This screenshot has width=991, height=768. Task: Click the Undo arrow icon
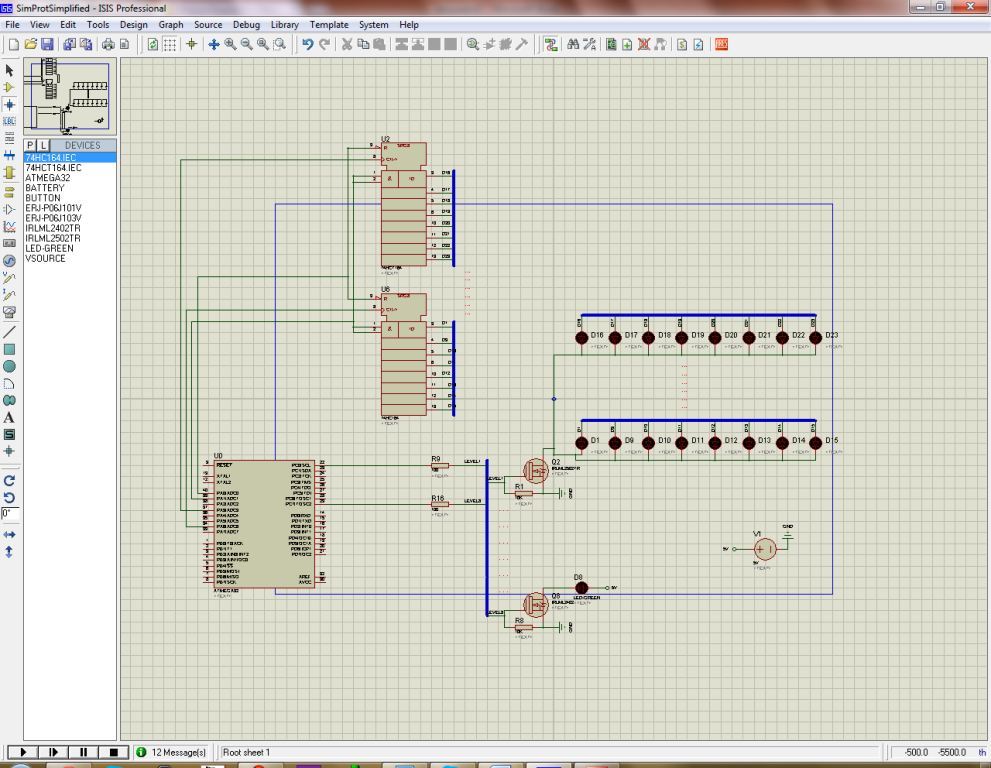click(x=308, y=44)
